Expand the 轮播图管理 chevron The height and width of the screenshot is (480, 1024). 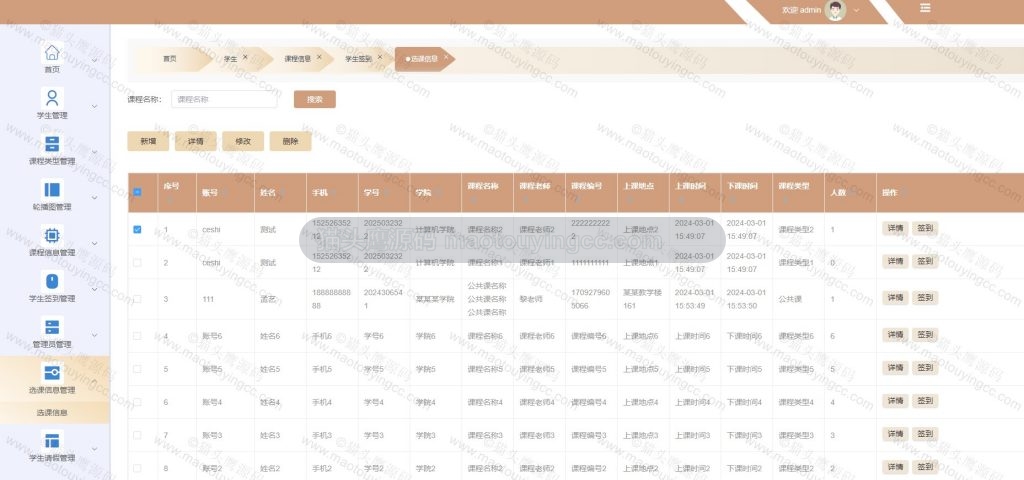(94, 198)
